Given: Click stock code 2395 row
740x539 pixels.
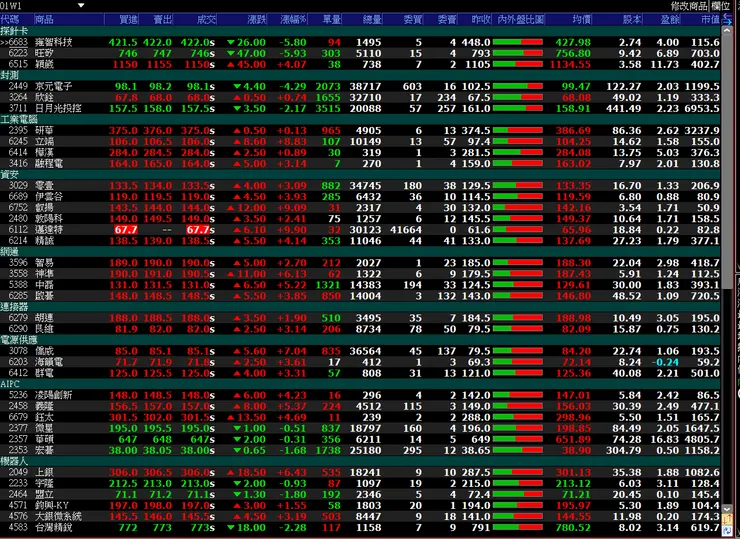Looking at the screenshot, I should [x=361, y=130].
